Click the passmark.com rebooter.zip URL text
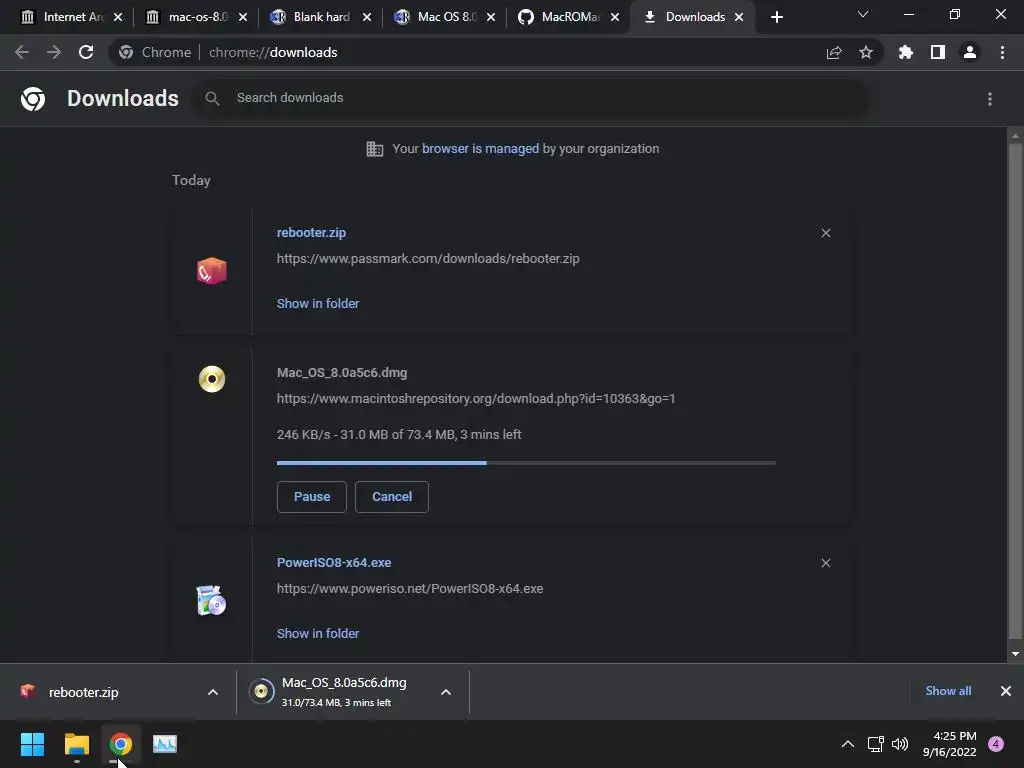 coord(428,259)
